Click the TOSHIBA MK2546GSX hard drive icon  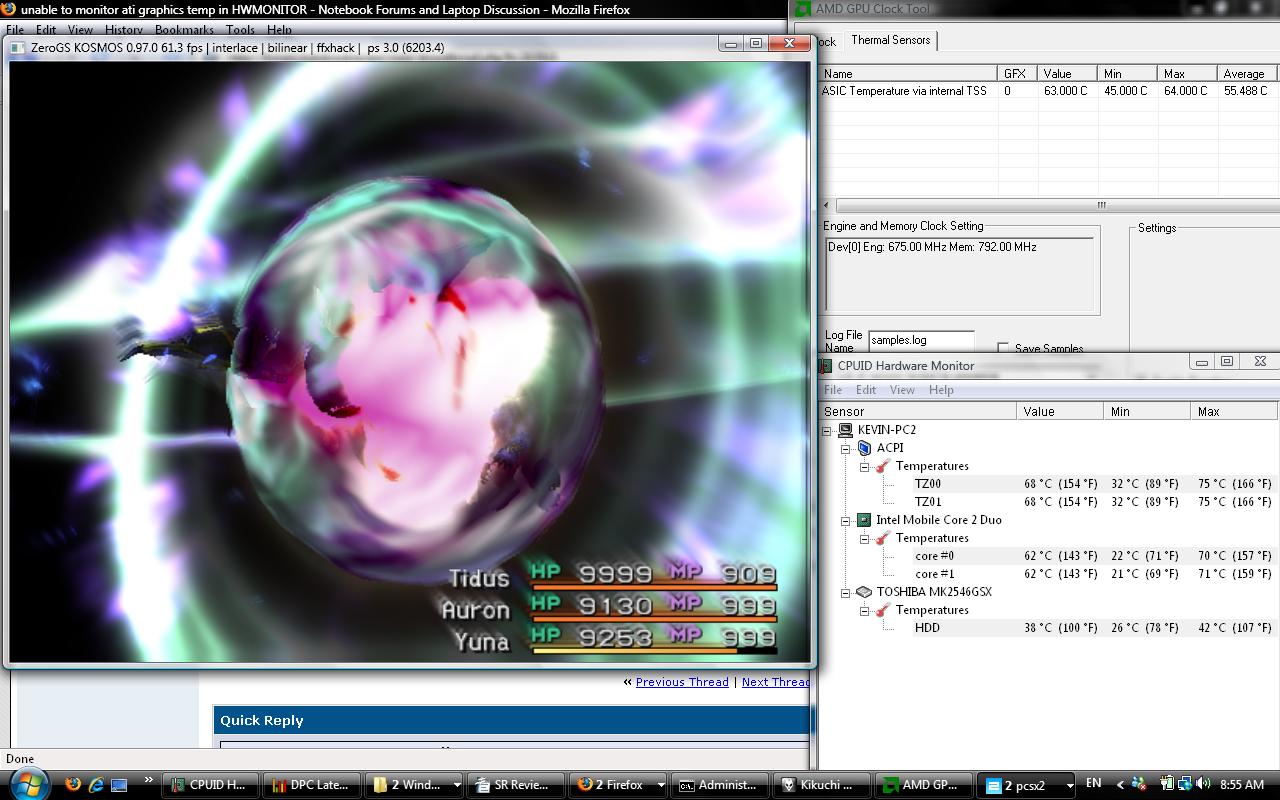tap(864, 592)
